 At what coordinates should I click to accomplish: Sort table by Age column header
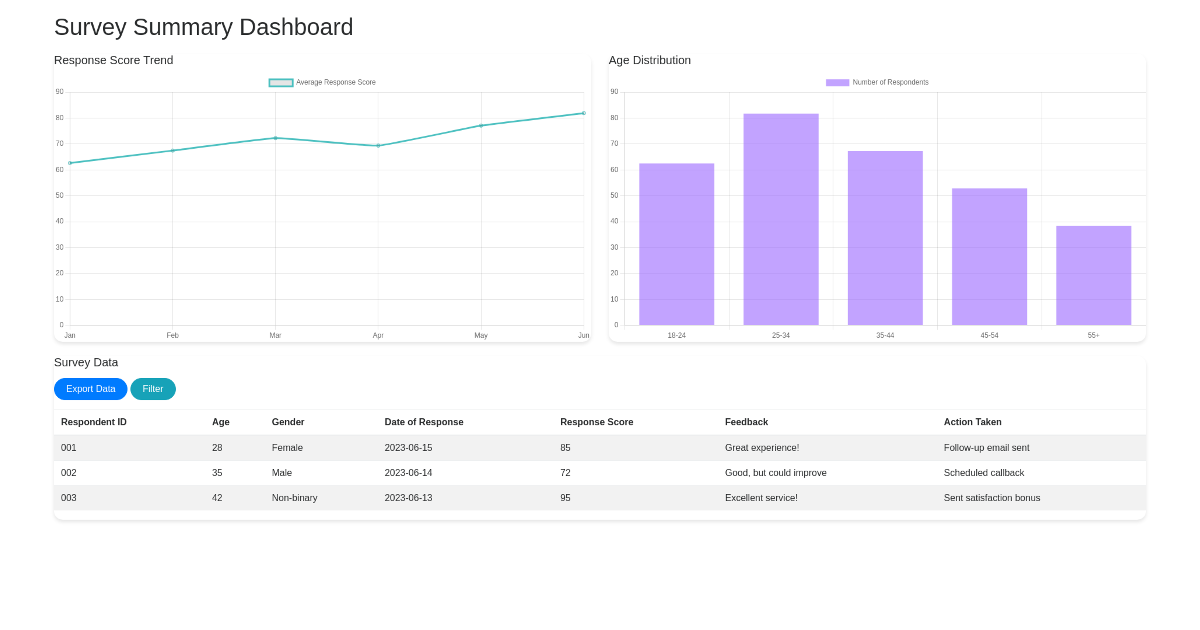221,422
